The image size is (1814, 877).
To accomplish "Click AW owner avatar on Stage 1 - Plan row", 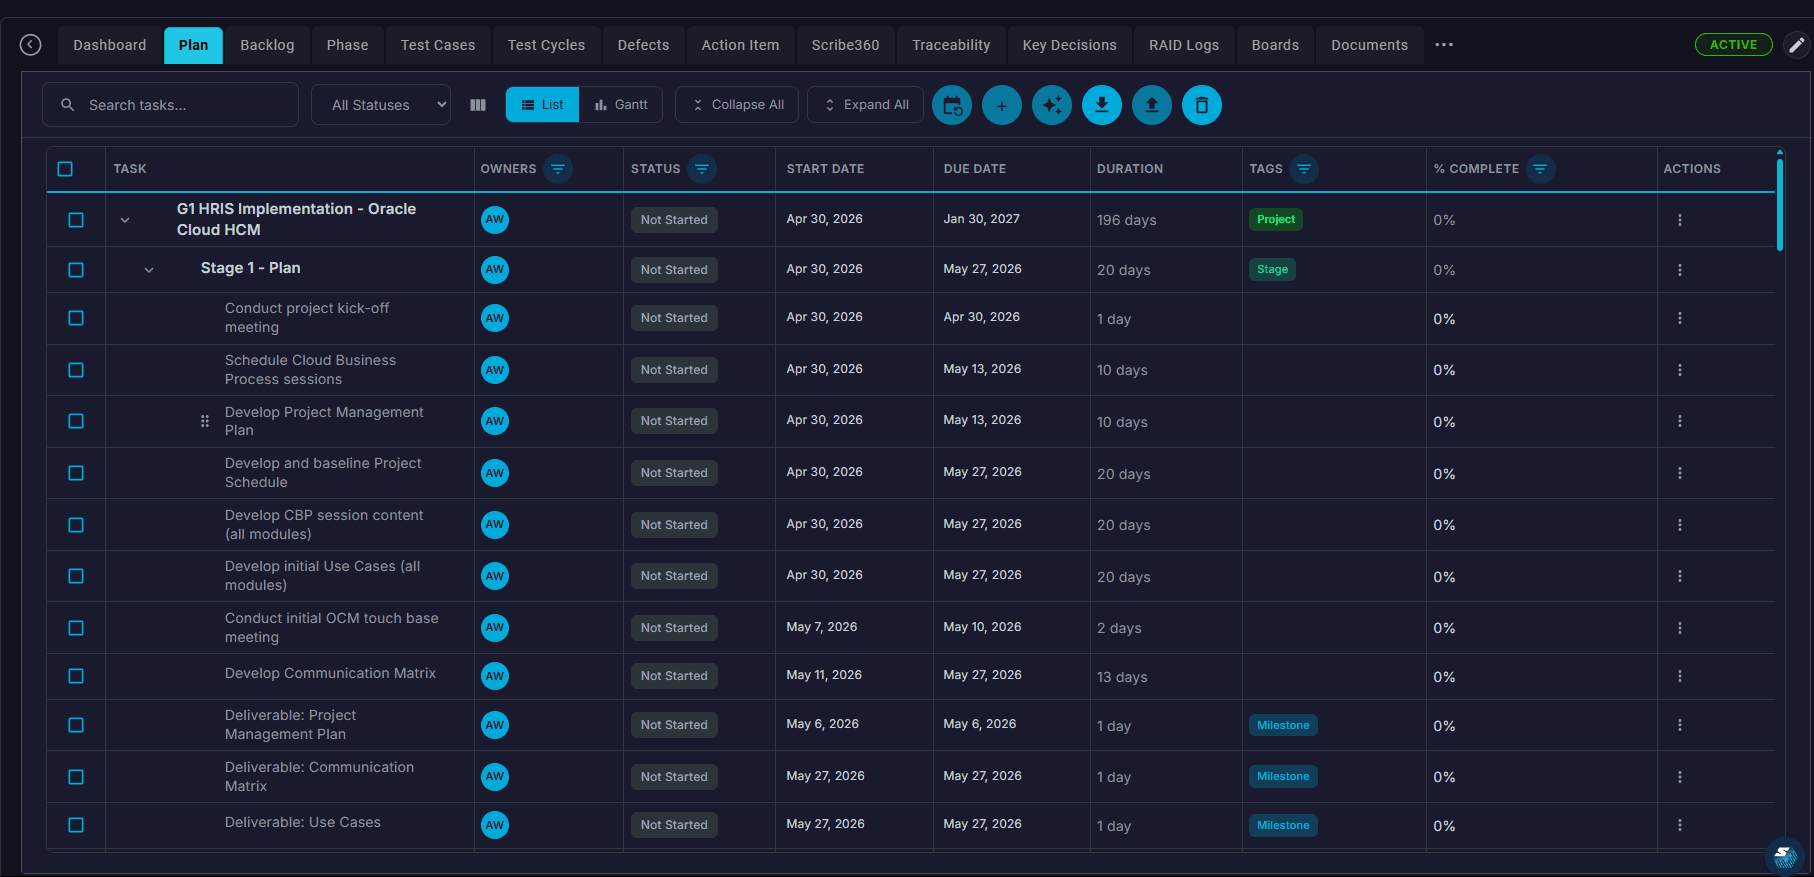I will (x=495, y=269).
